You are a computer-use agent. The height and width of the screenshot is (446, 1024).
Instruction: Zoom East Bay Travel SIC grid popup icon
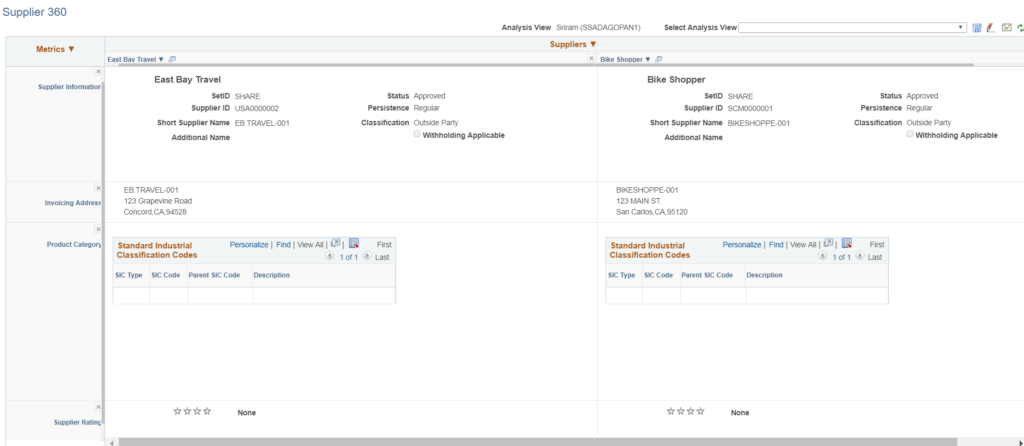click(x=336, y=244)
